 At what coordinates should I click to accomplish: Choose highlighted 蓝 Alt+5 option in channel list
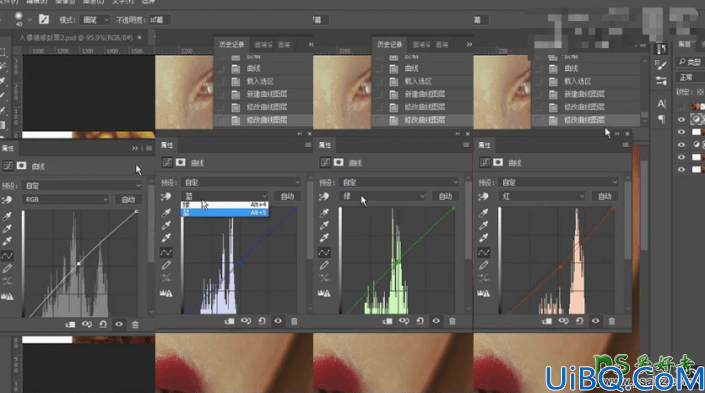tap(225, 212)
